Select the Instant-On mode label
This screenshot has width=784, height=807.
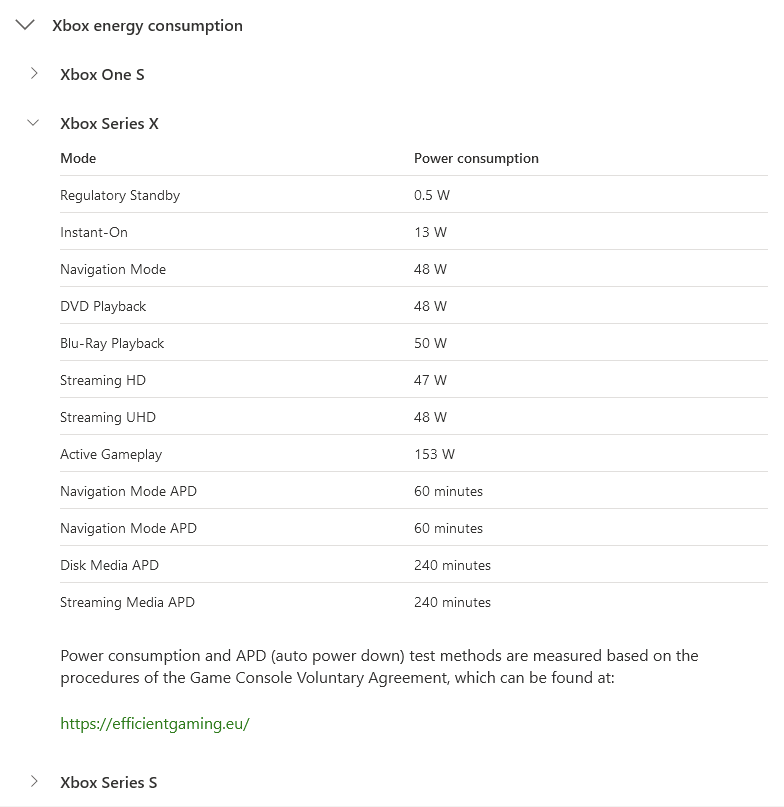pyautogui.click(x=94, y=233)
